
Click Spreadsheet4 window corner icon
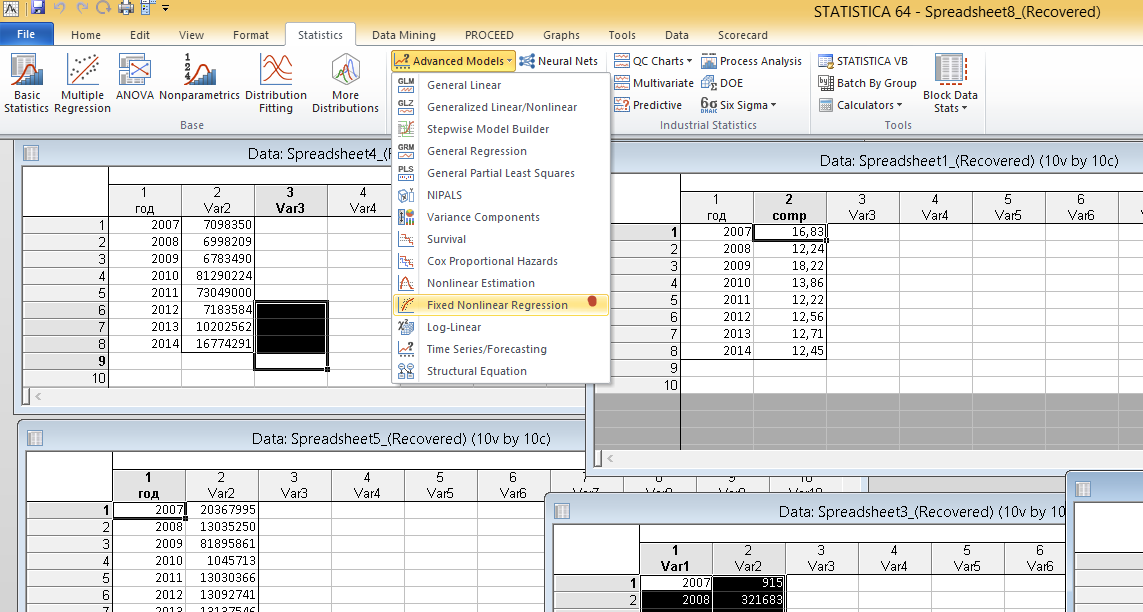[x=31, y=153]
